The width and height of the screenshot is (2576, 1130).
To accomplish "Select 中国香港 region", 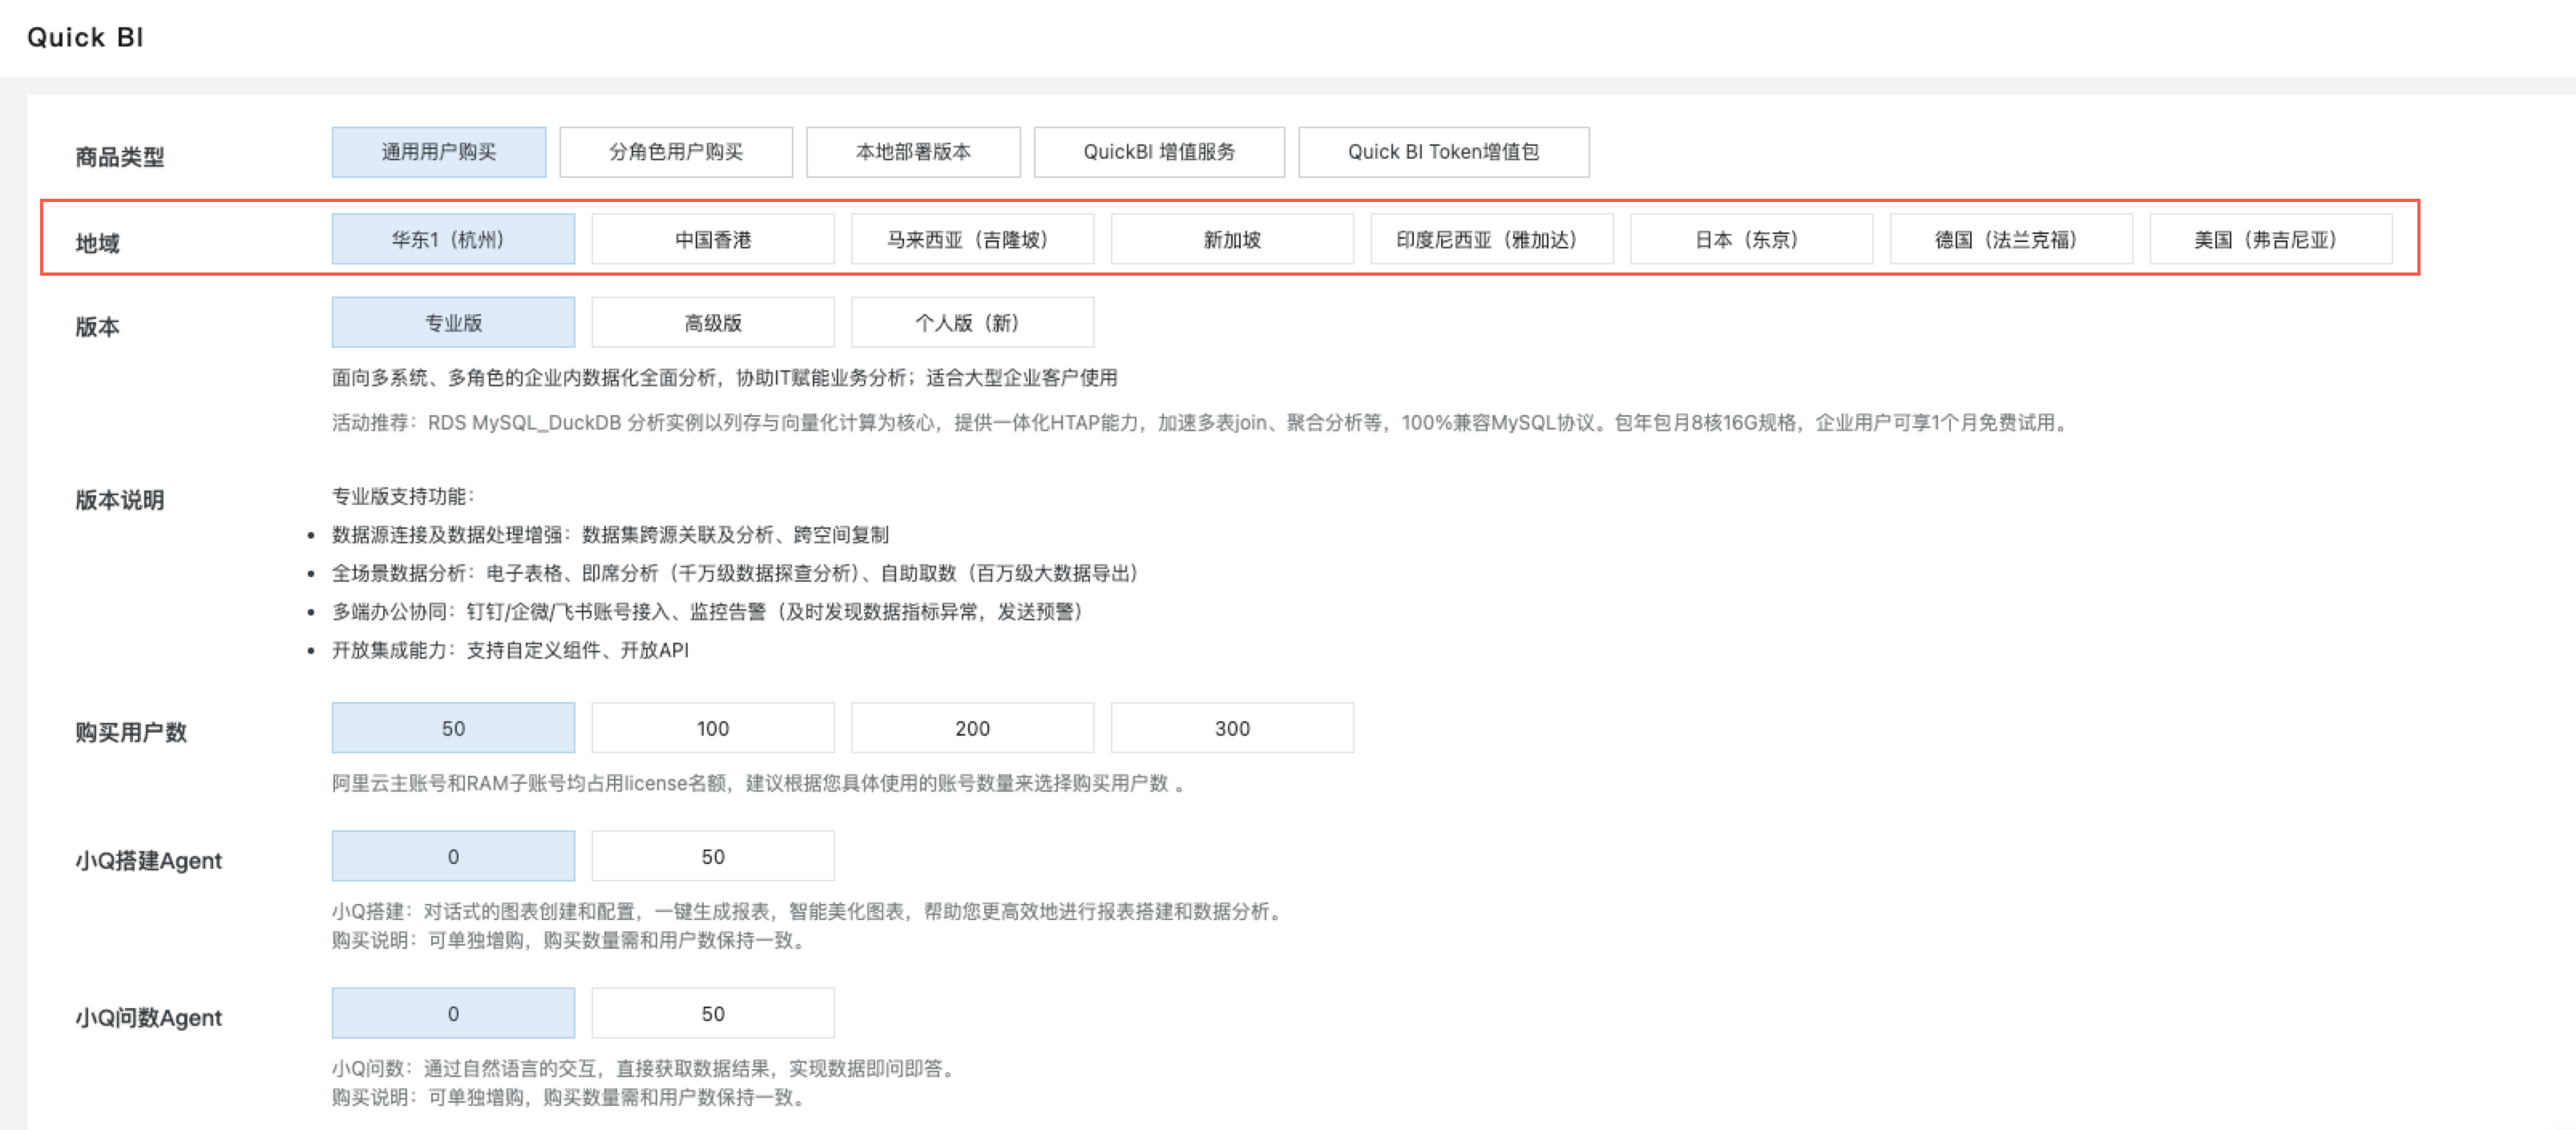I will (712, 239).
